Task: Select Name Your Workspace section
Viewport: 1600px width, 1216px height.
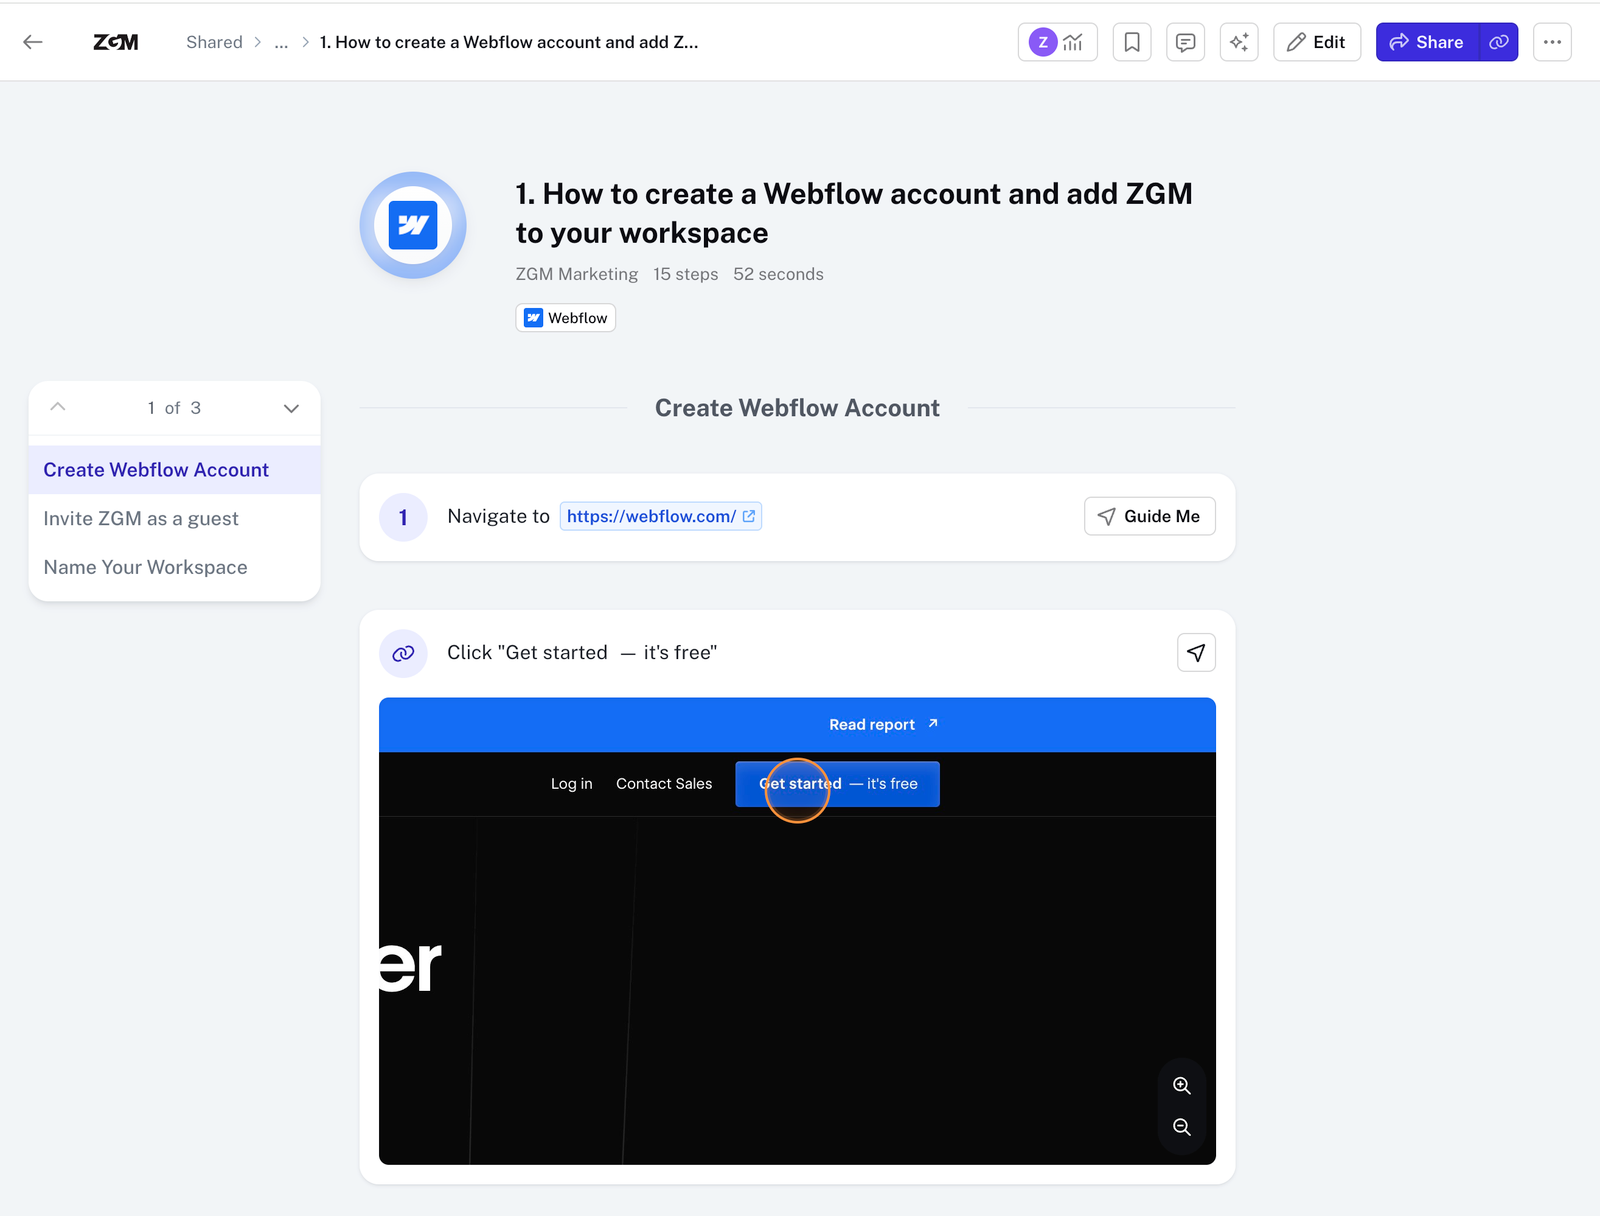Action: click(145, 567)
